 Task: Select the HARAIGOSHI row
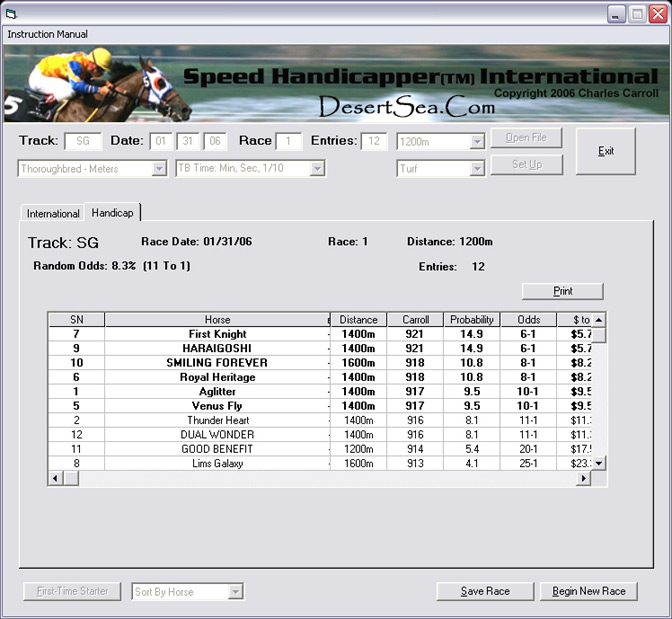click(320, 349)
